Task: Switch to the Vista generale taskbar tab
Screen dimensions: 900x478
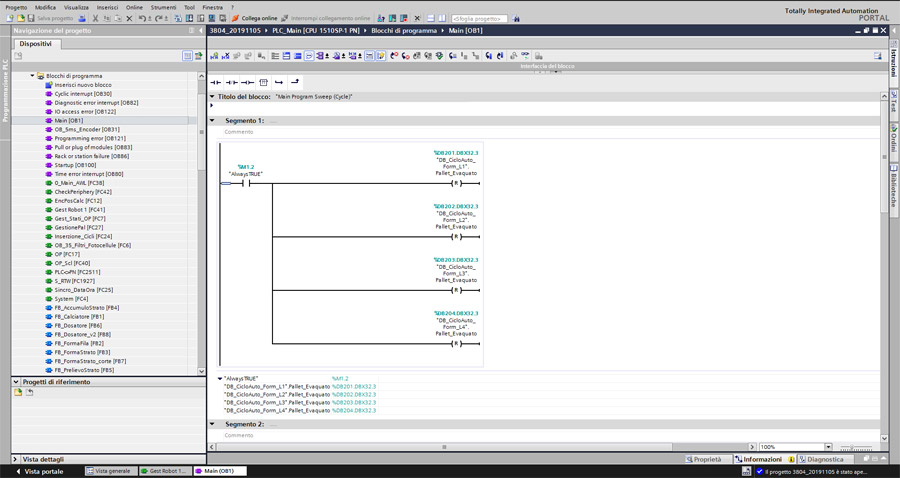Action: pyautogui.click(x=110, y=471)
